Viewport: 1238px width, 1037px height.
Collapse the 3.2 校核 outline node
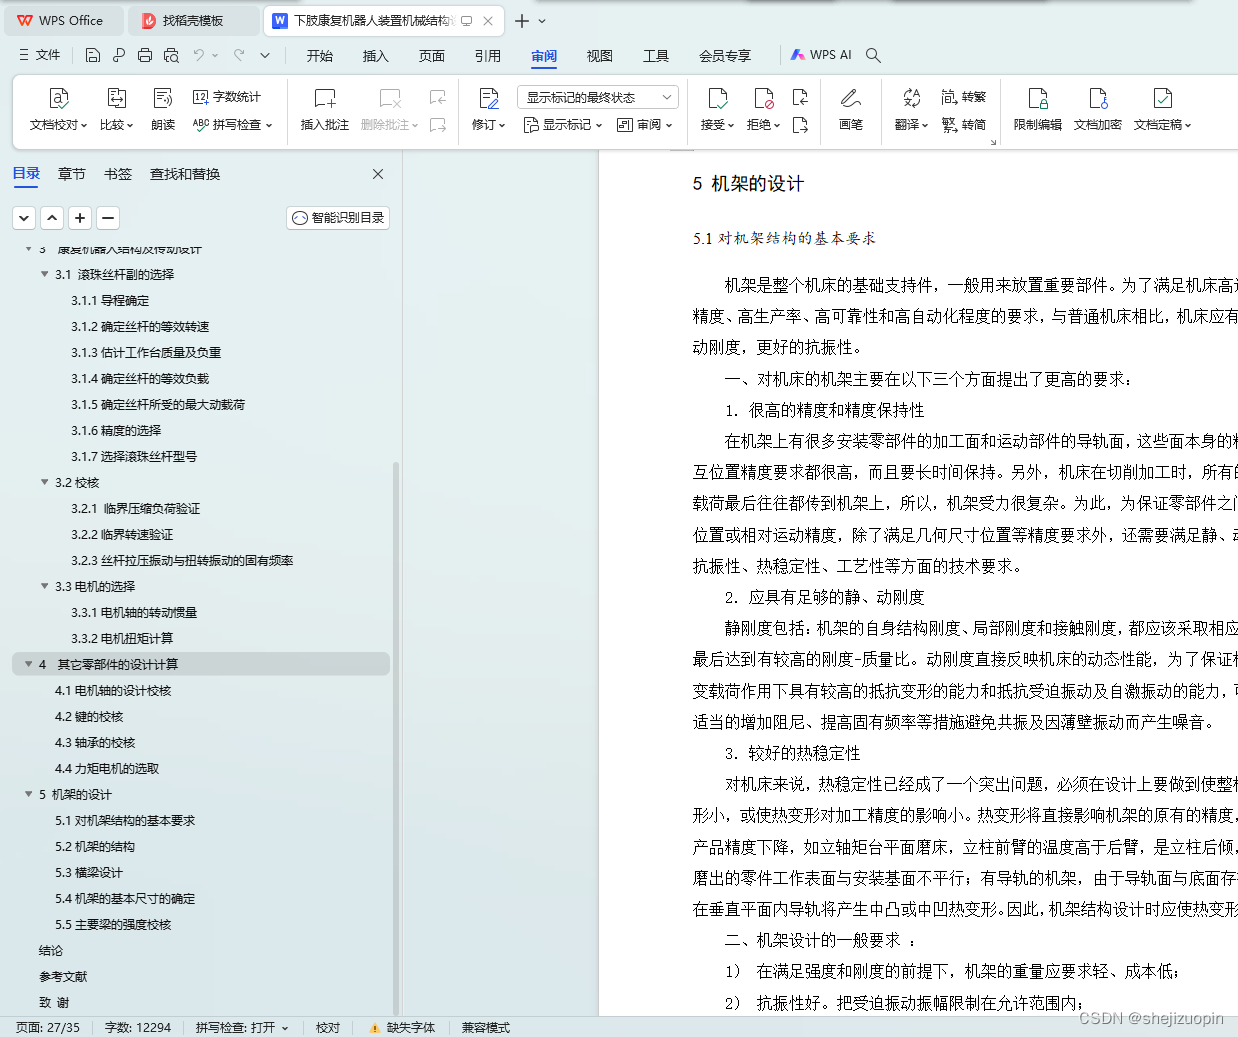[44, 482]
